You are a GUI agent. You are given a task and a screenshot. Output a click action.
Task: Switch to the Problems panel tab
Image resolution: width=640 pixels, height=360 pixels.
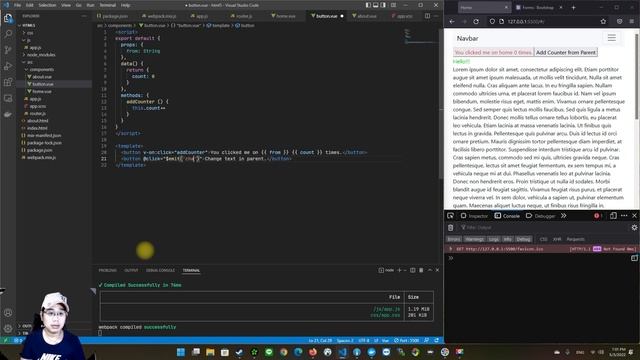(x=107, y=270)
